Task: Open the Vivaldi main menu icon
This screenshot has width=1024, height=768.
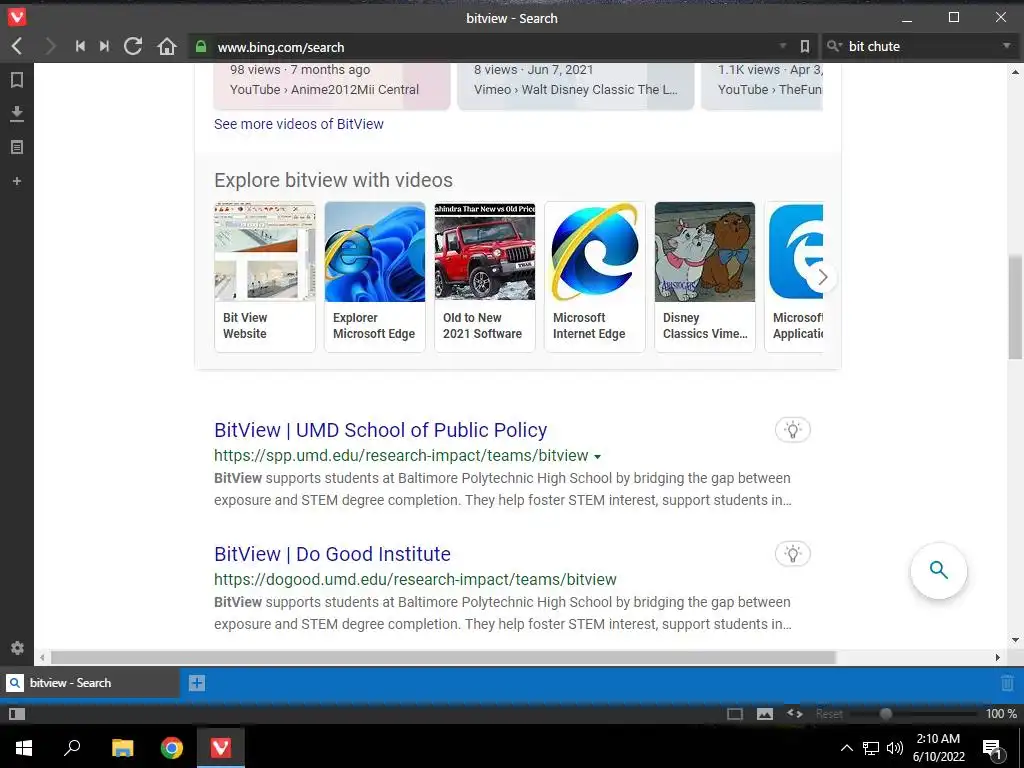Action: 17,17
